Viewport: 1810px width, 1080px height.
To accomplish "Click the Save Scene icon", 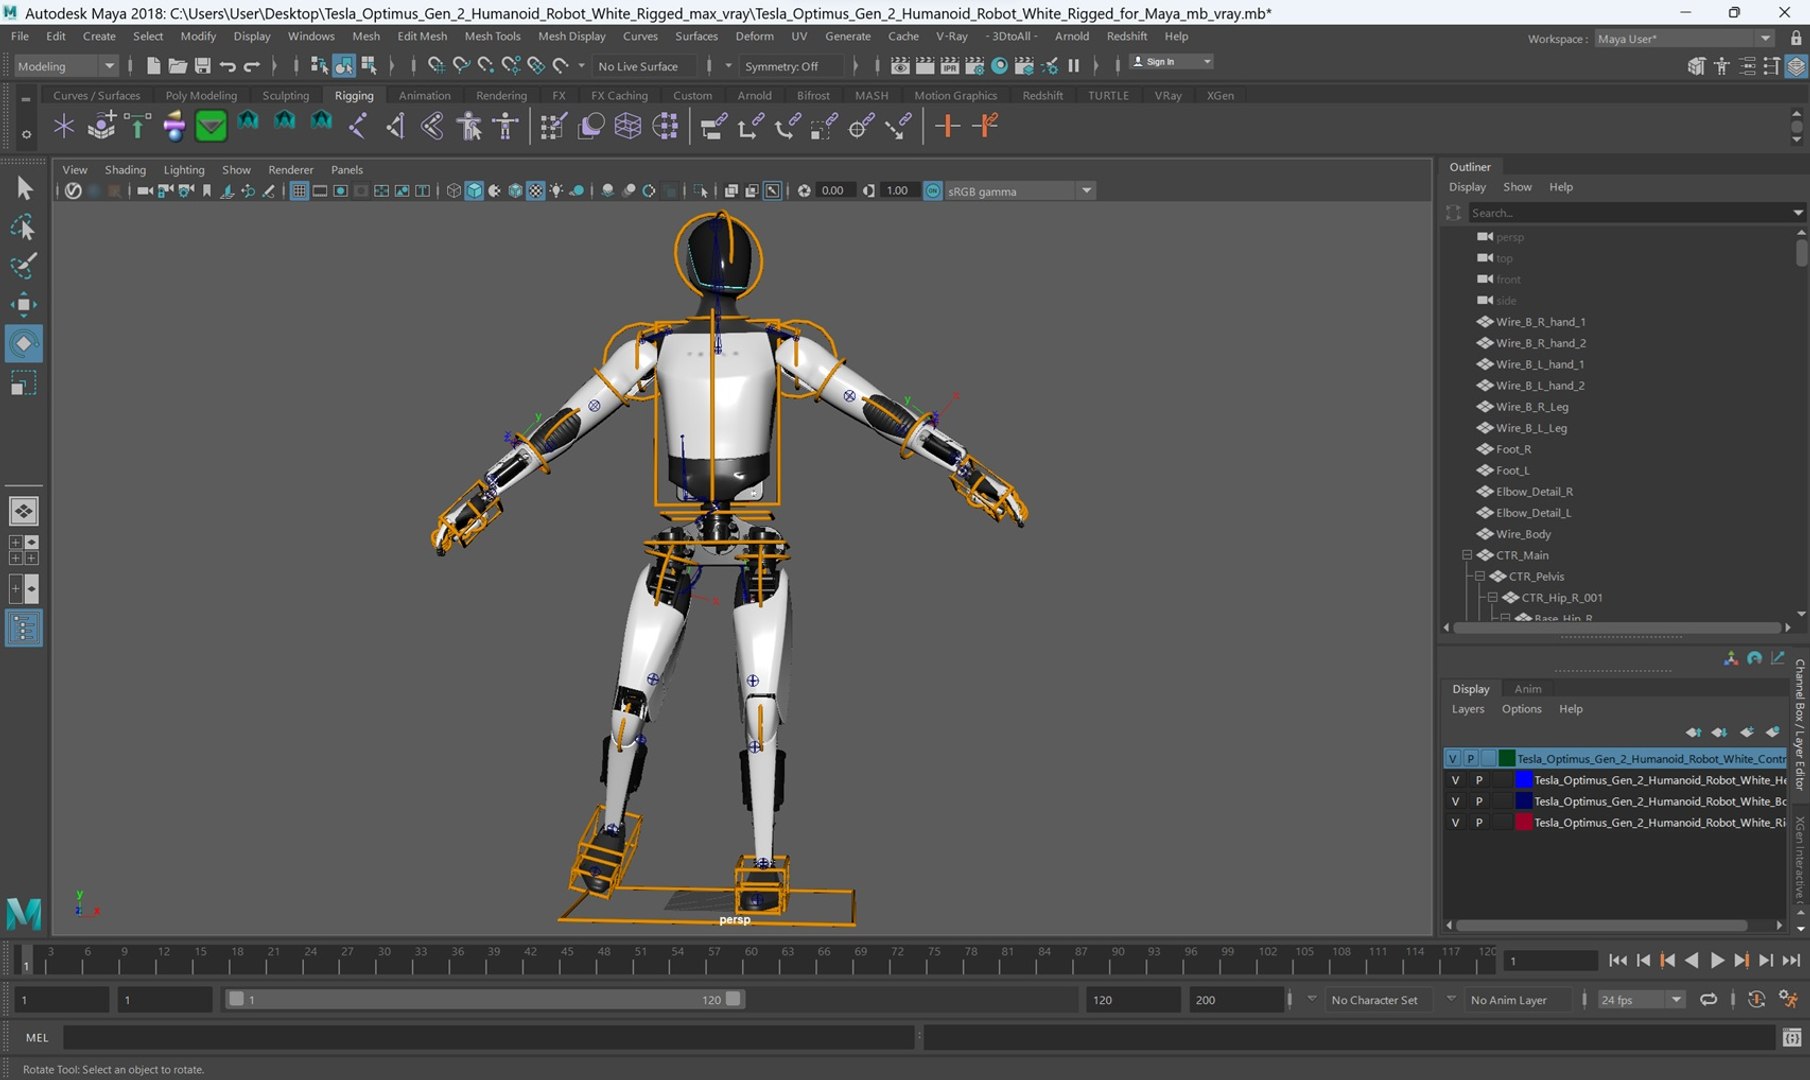I will click(202, 66).
